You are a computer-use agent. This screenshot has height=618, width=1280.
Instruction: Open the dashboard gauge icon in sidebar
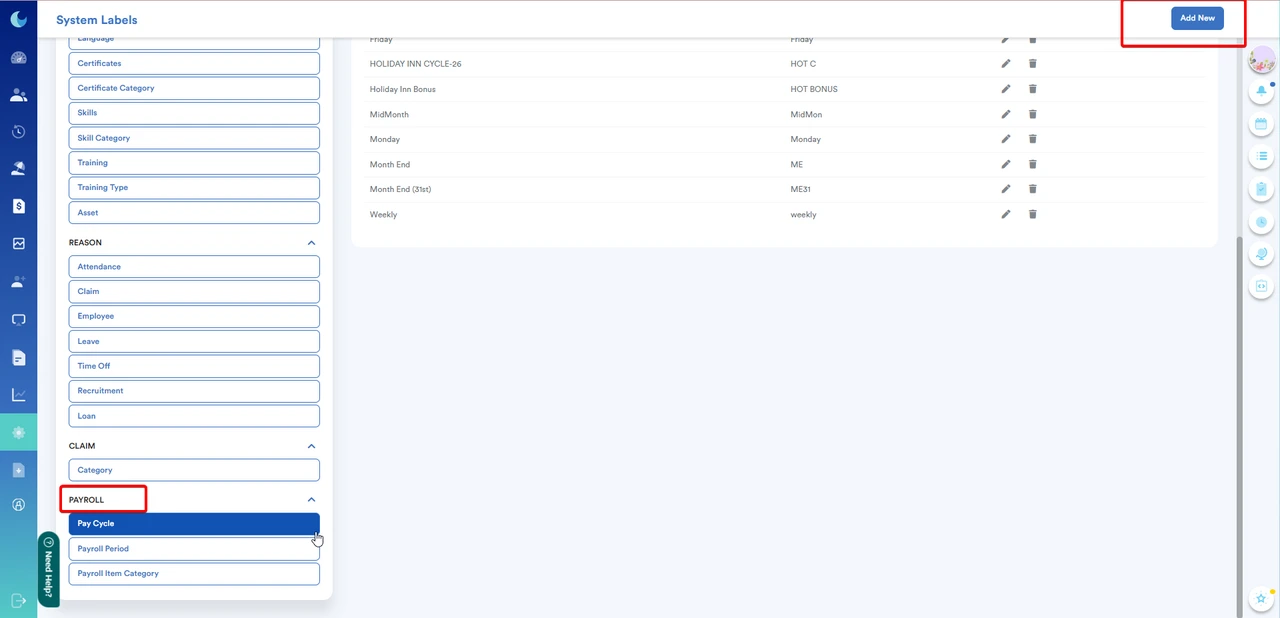click(18, 58)
